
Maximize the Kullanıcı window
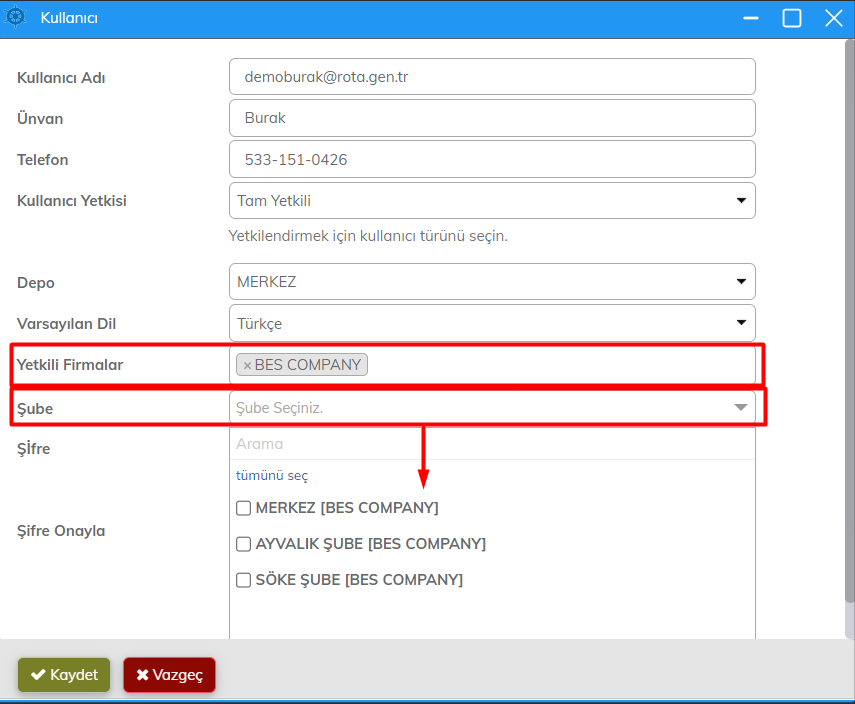click(x=791, y=18)
